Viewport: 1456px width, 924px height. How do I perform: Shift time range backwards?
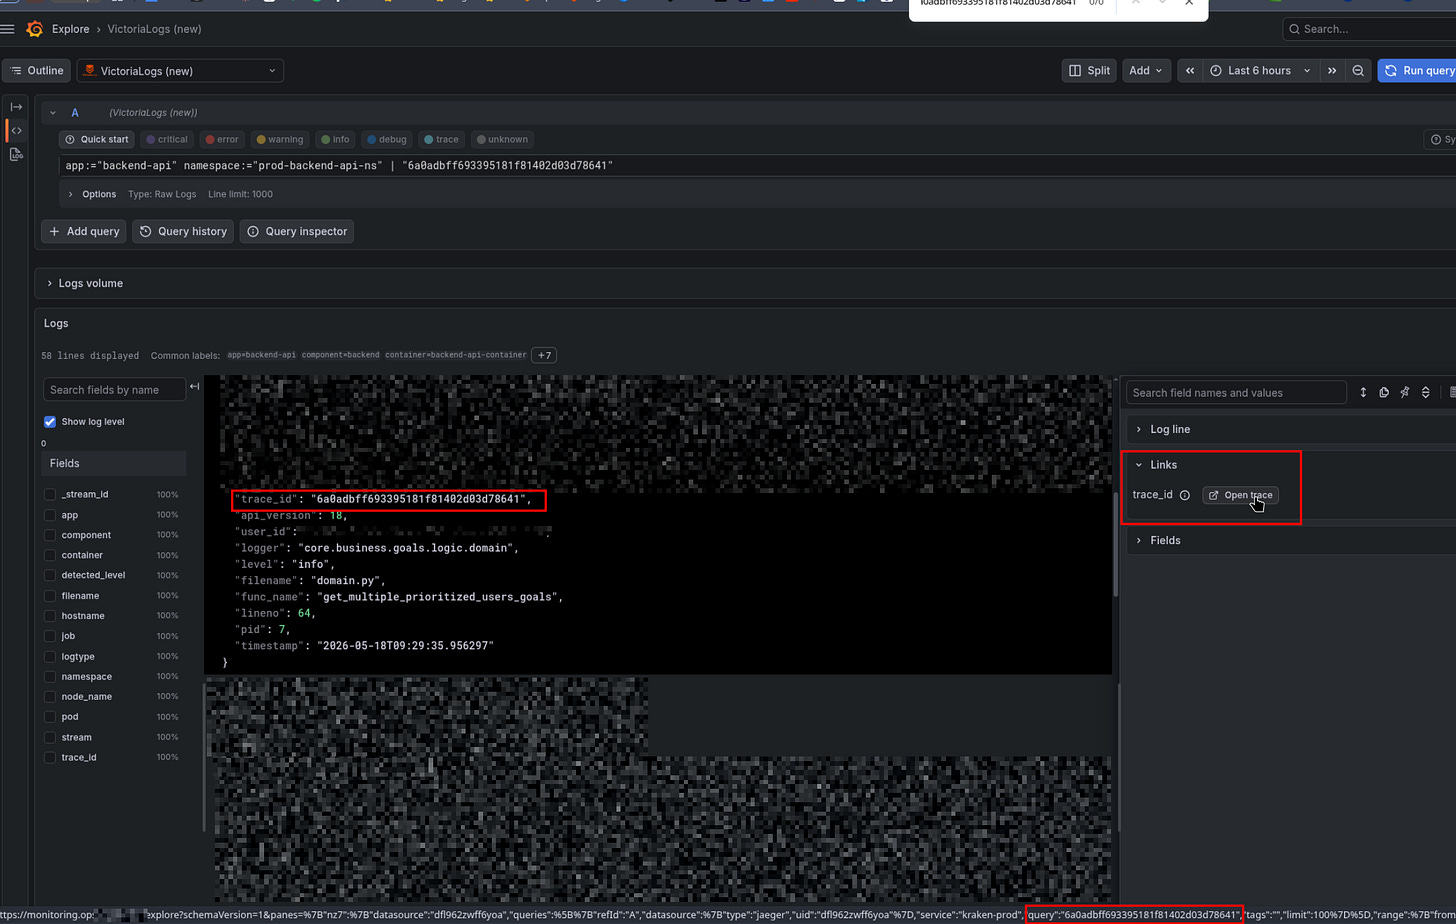coord(1189,71)
